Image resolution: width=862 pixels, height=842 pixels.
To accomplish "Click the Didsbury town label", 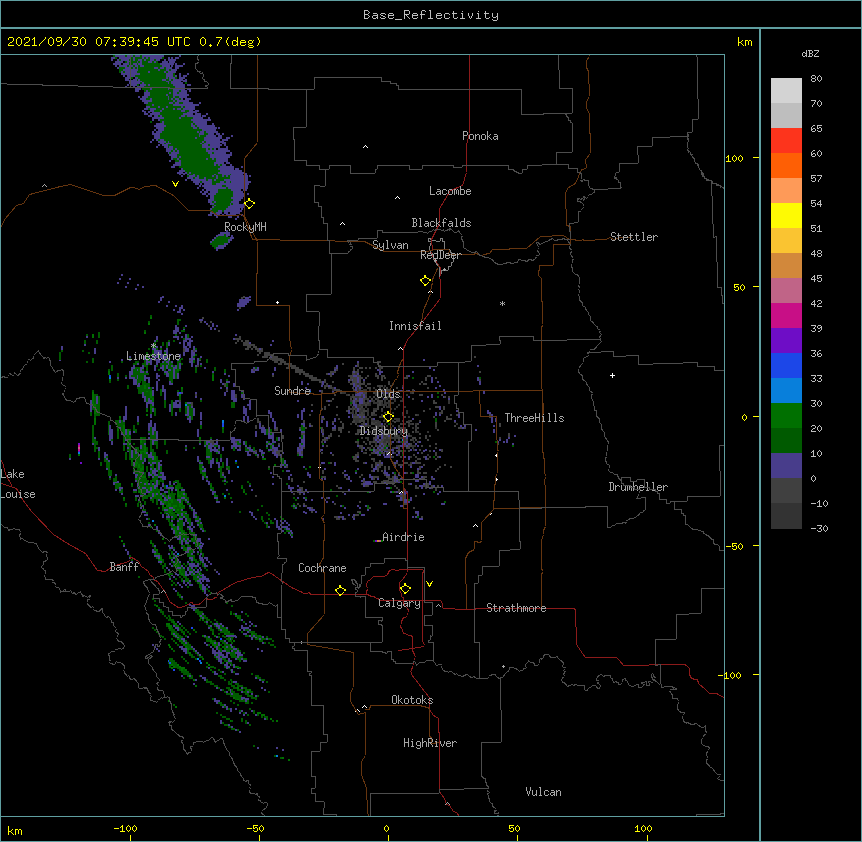I will tap(384, 431).
